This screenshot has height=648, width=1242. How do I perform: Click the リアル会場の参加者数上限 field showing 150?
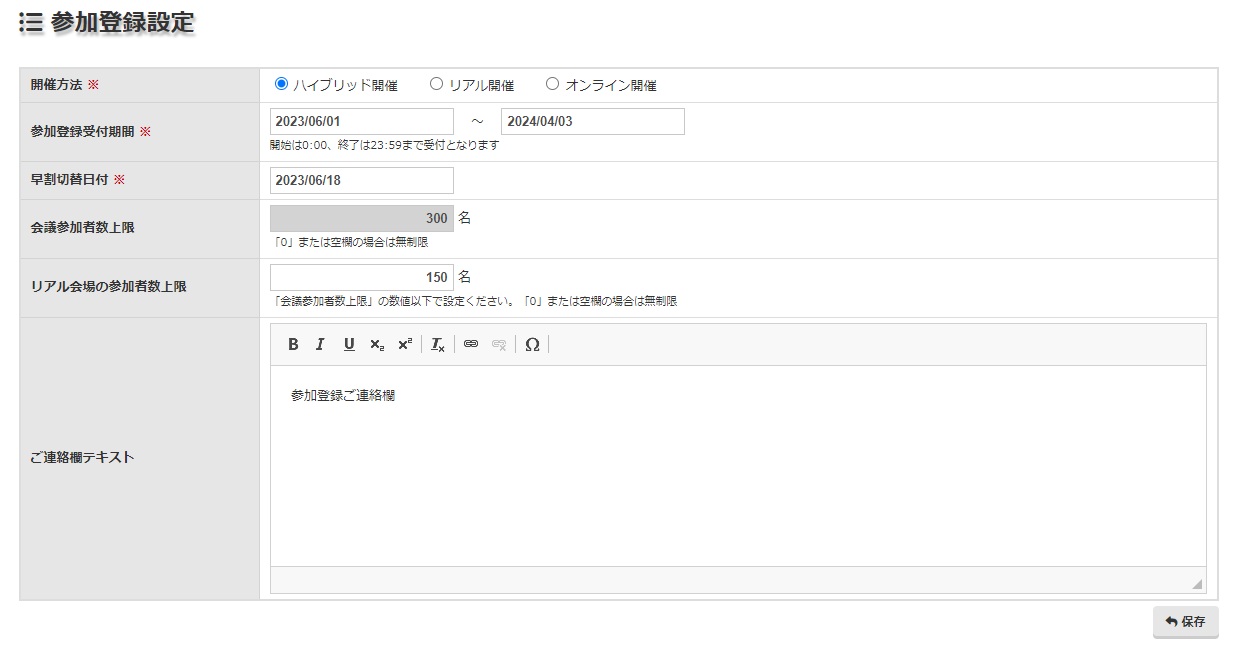[361, 277]
